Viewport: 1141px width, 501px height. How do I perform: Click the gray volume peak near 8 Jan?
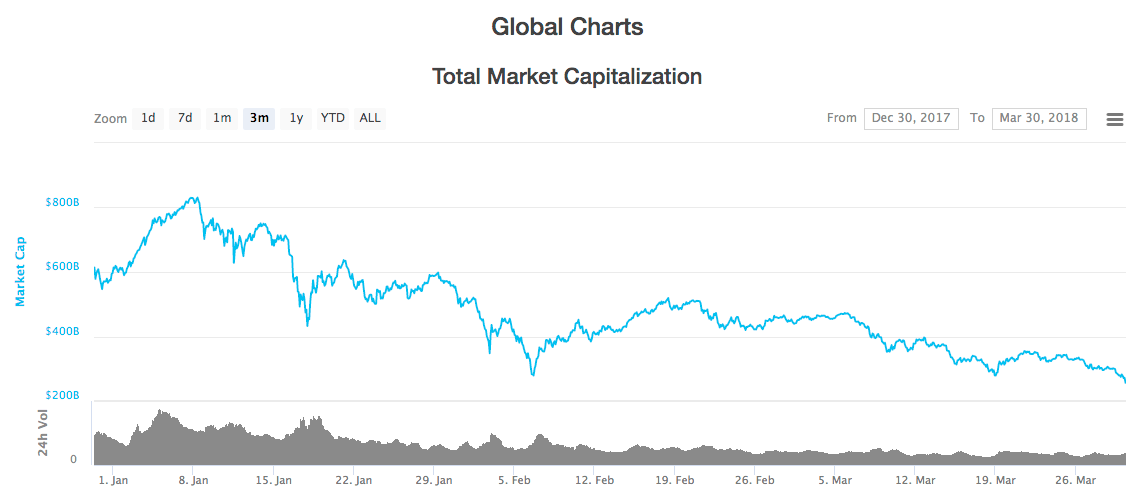[160, 413]
